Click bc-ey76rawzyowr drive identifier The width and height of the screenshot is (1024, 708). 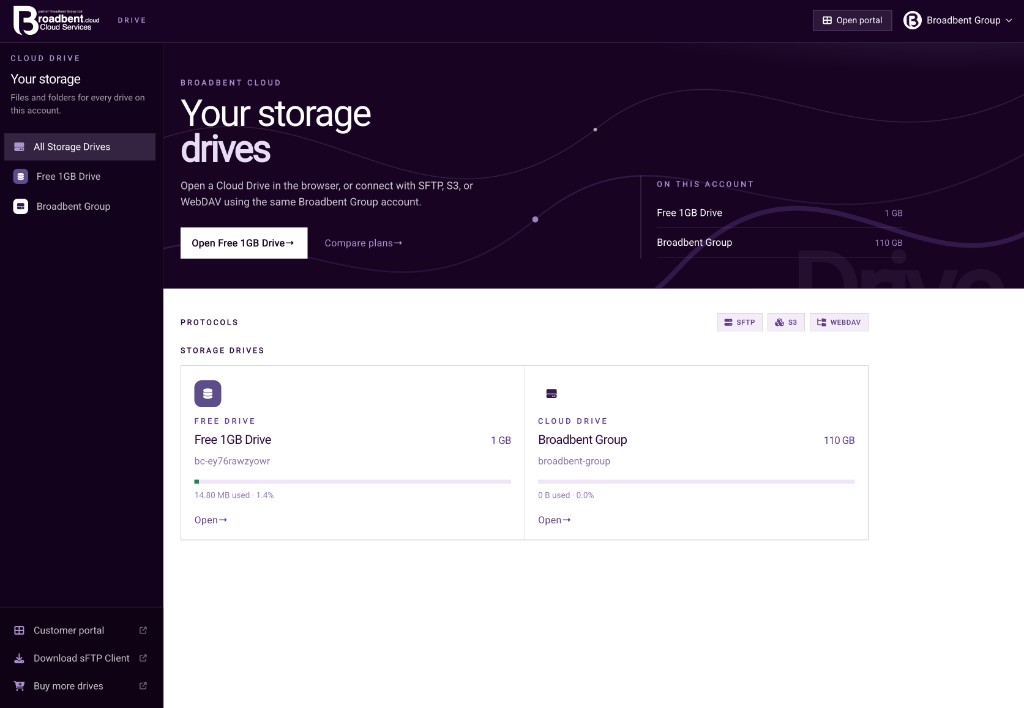click(232, 461)
